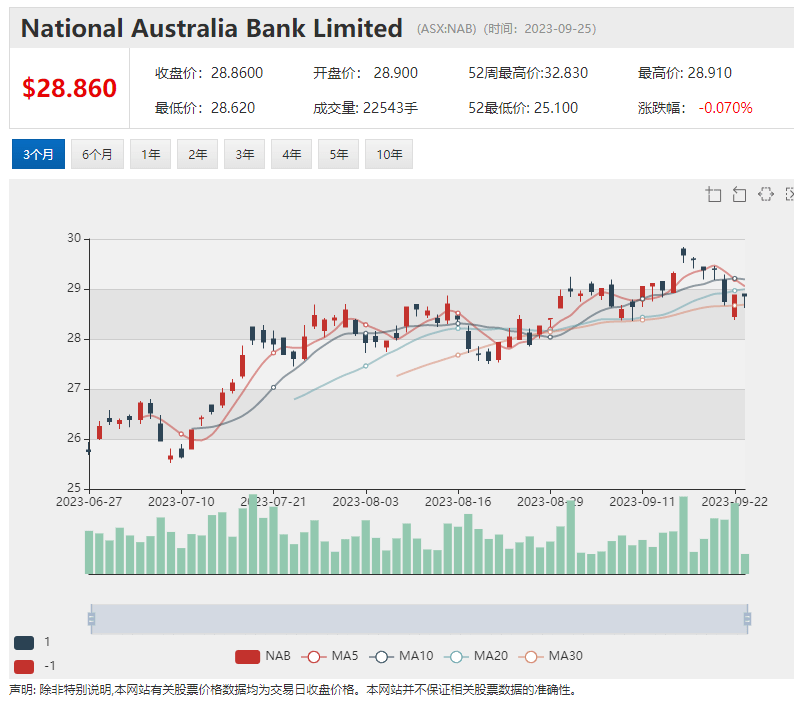
Task: Click the 2023-07-10 x-axis label
Action: pos(181,502)
